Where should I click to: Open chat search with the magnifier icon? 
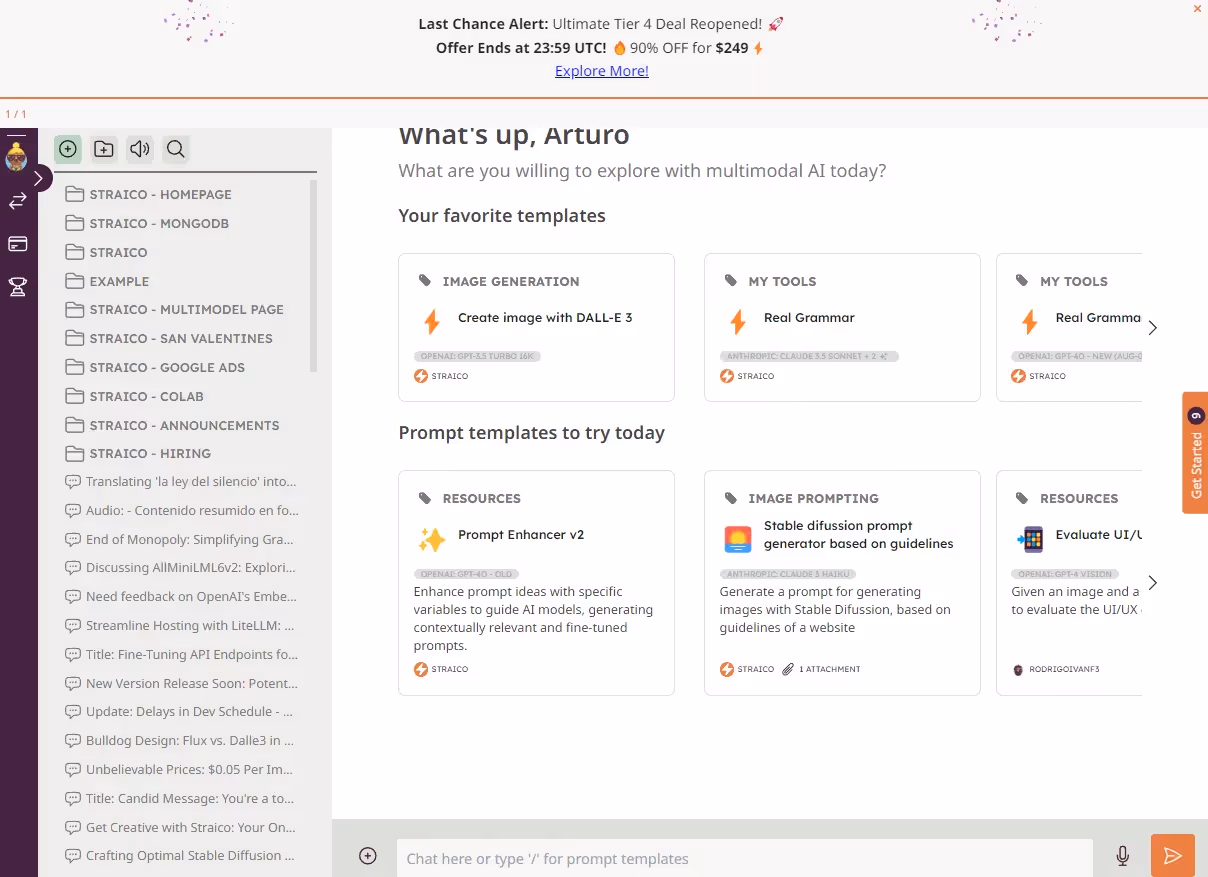[x=176, y=149]
